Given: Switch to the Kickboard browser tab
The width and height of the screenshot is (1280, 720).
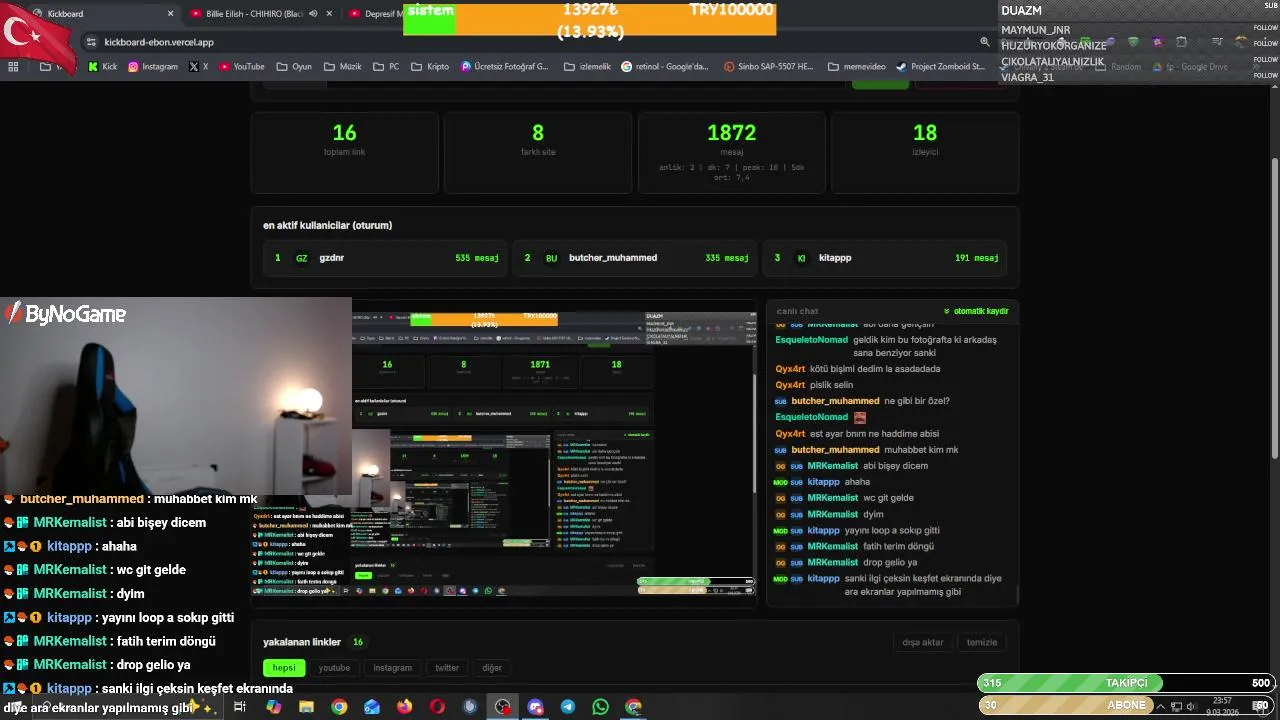Looking at the screenshot, I should (x=103, y=14).
